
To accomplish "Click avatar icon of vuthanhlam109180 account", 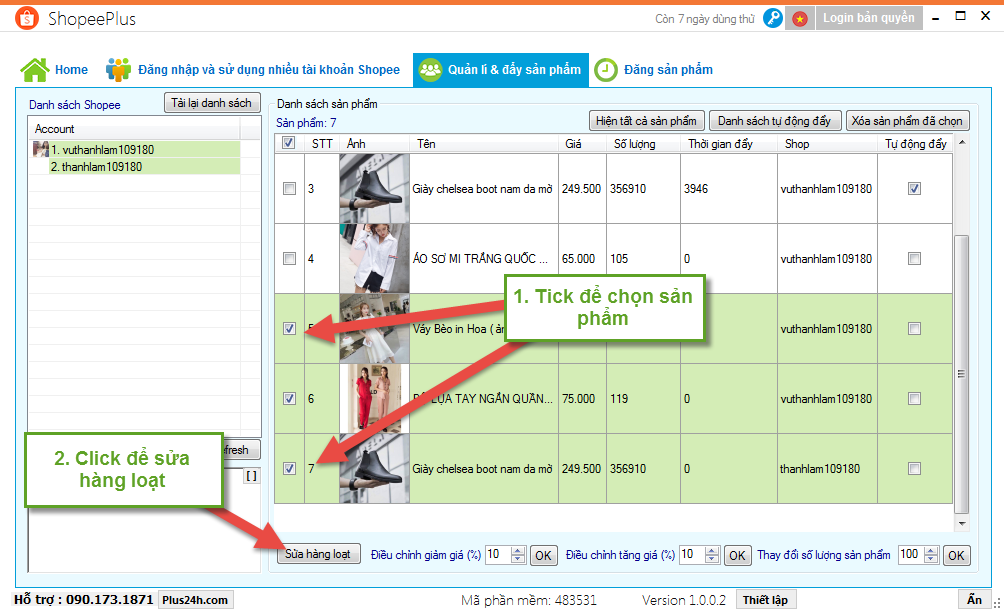I will click(41, 149).
